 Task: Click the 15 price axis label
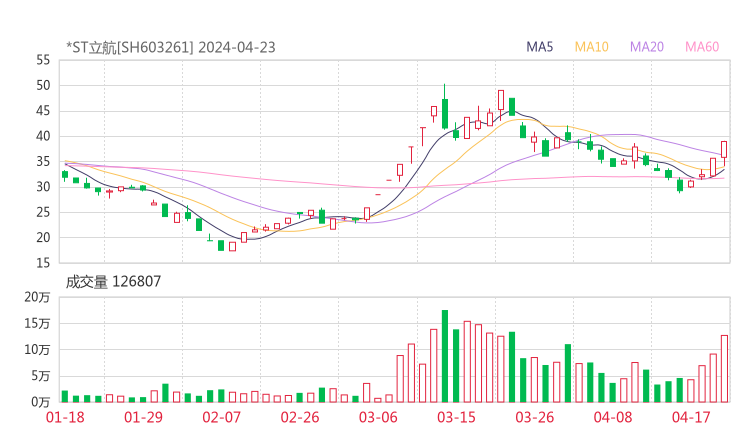43,263
